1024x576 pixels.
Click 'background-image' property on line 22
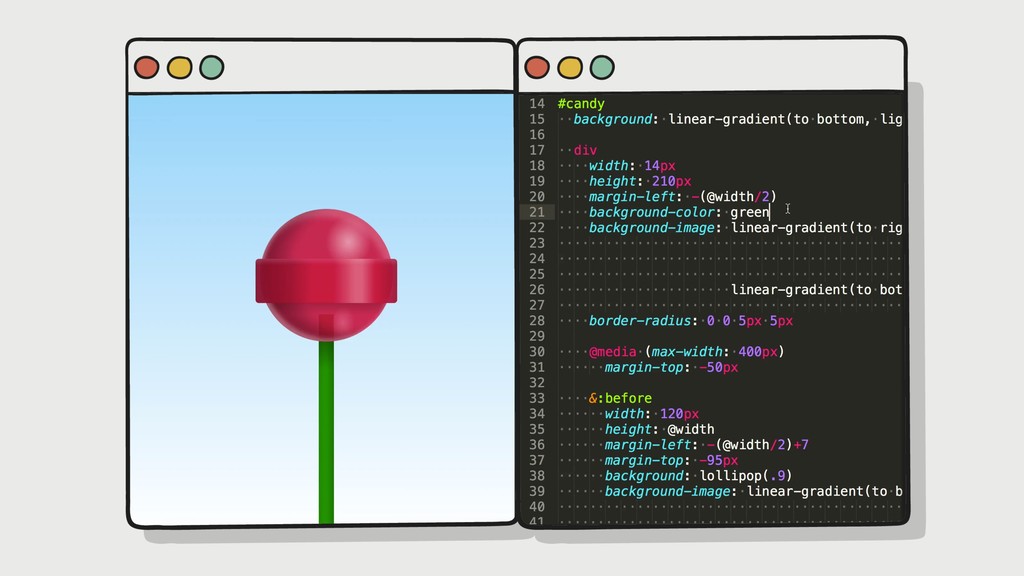[652, 227]
